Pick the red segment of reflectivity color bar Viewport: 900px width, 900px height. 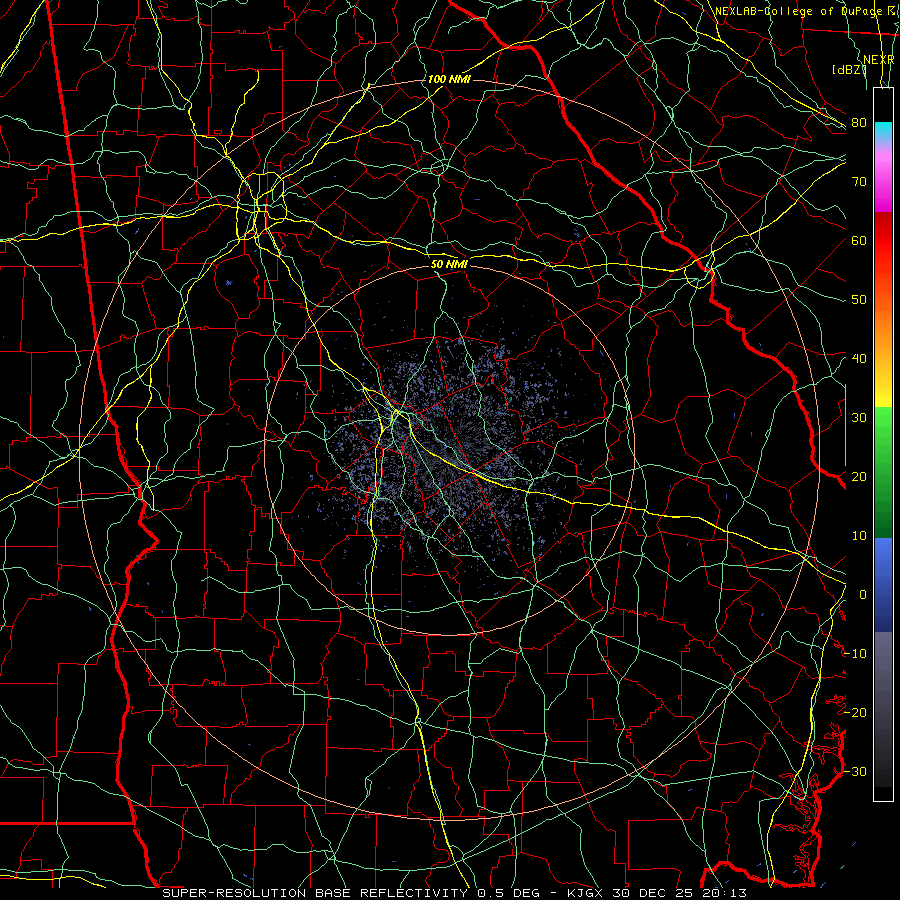(883, 240)
